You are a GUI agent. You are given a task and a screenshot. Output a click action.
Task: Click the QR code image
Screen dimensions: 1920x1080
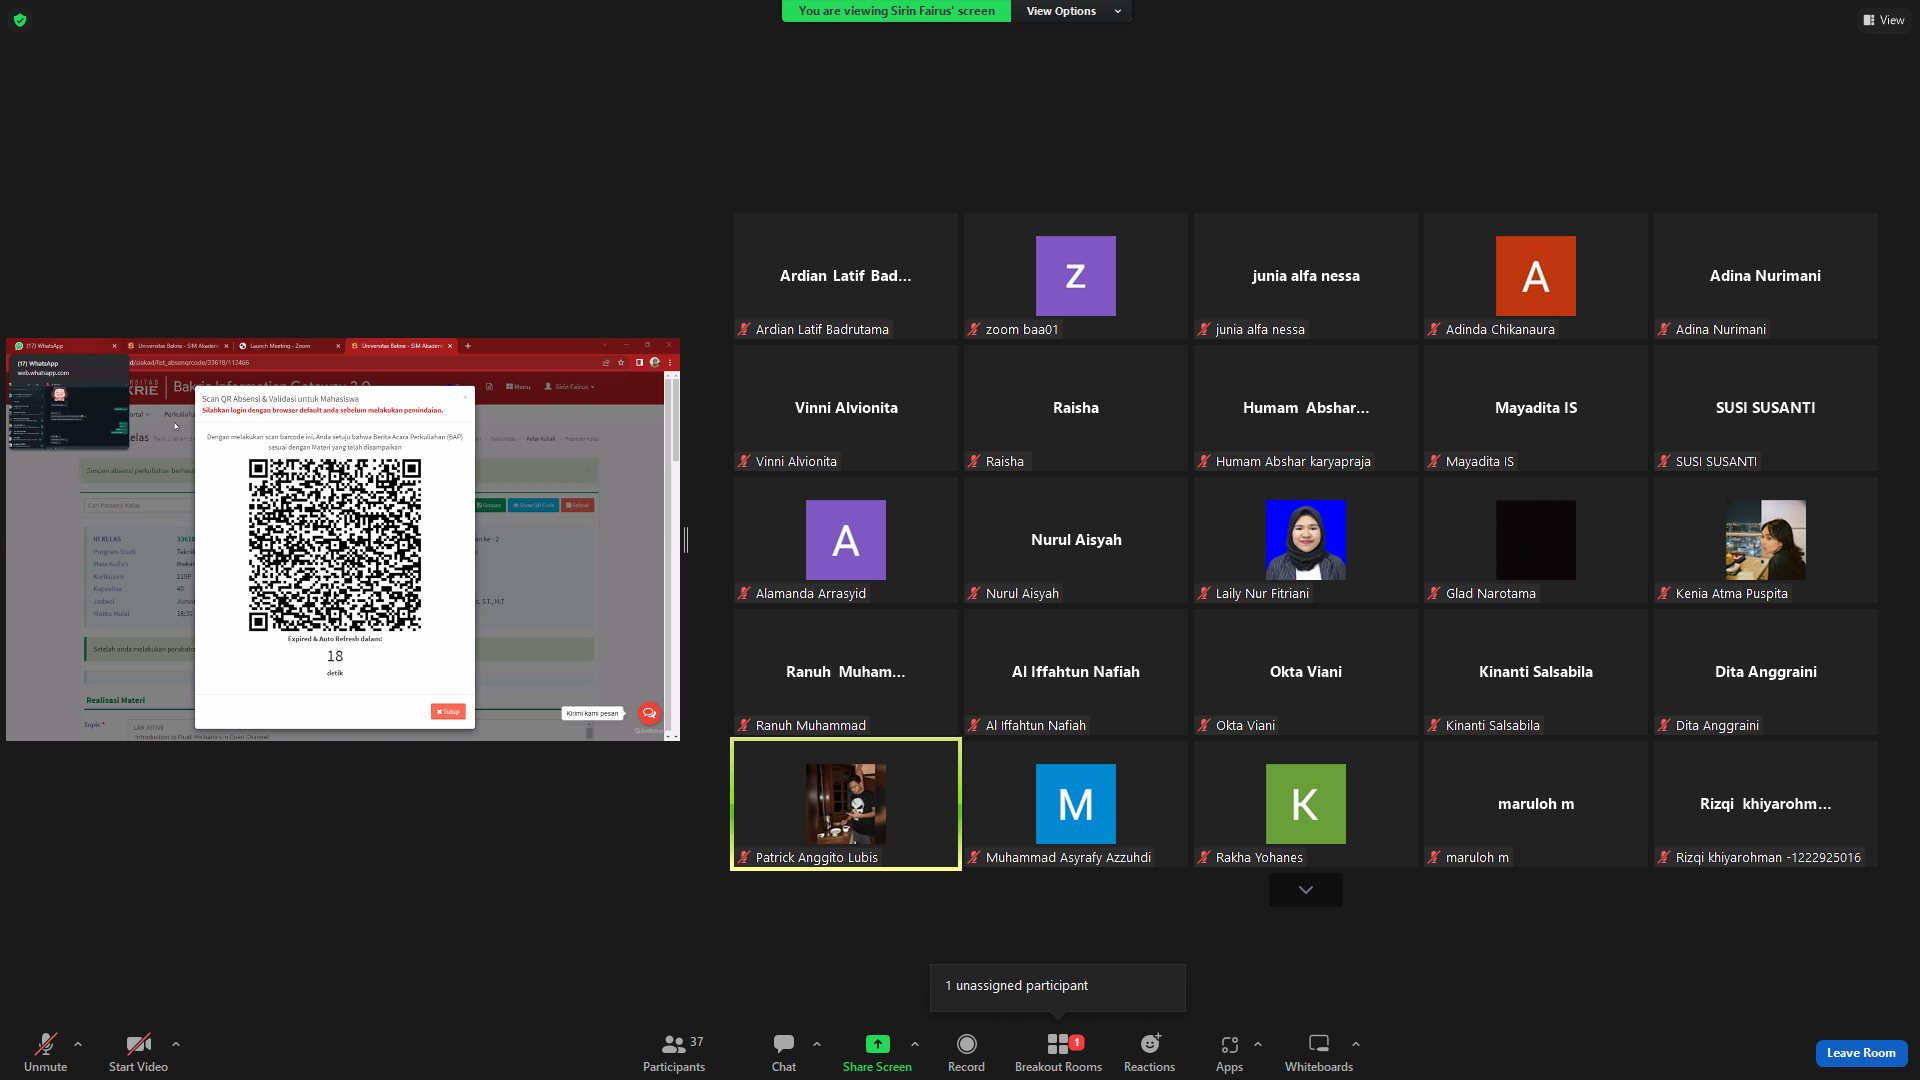click(335, 545)
